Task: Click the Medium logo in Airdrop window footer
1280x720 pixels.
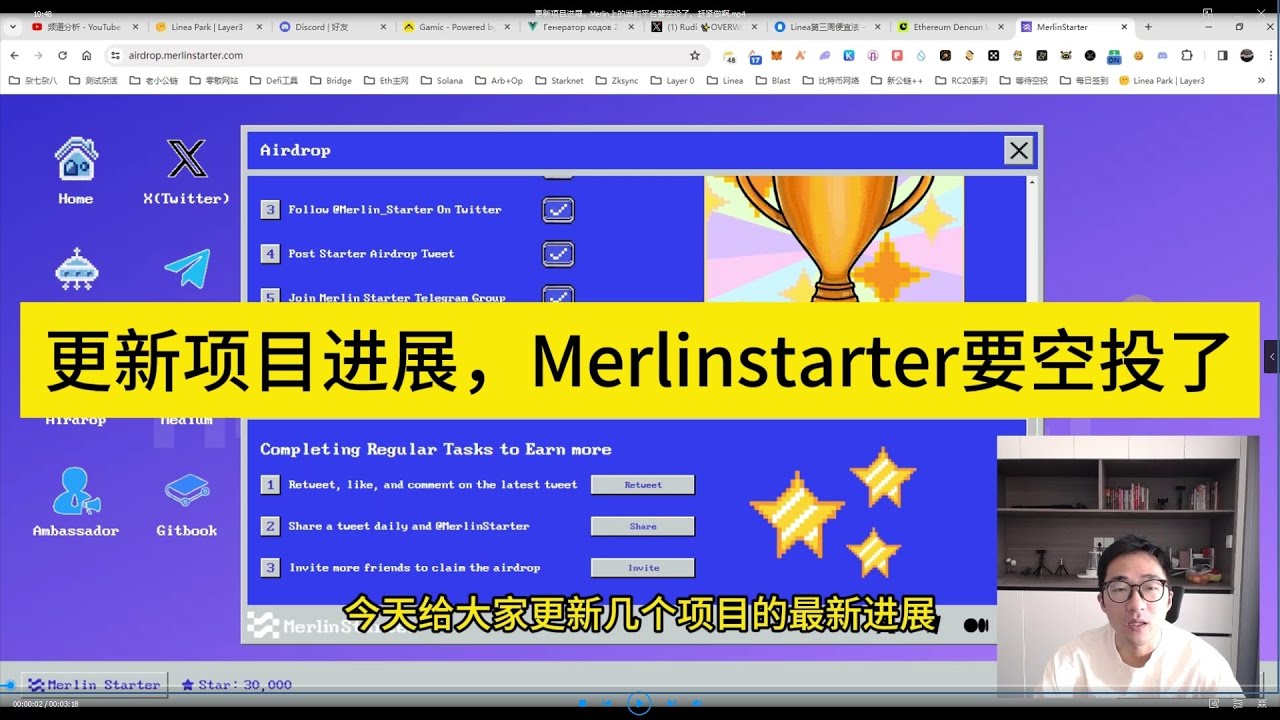Action: click(x=975, y=625)
